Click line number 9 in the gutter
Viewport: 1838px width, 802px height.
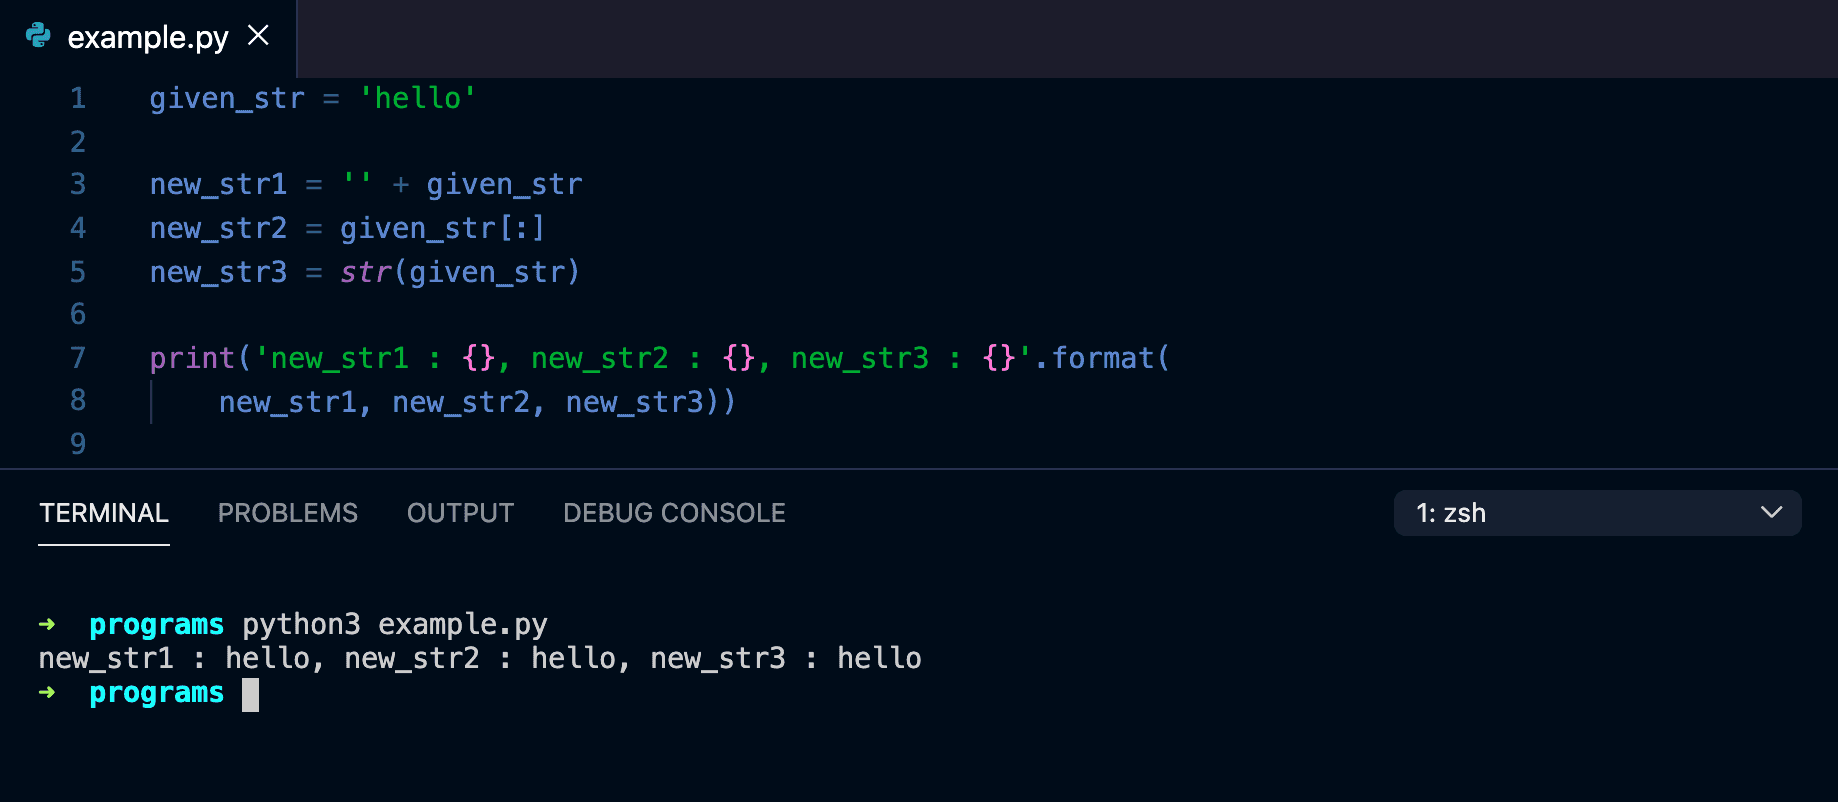point(78,443)
